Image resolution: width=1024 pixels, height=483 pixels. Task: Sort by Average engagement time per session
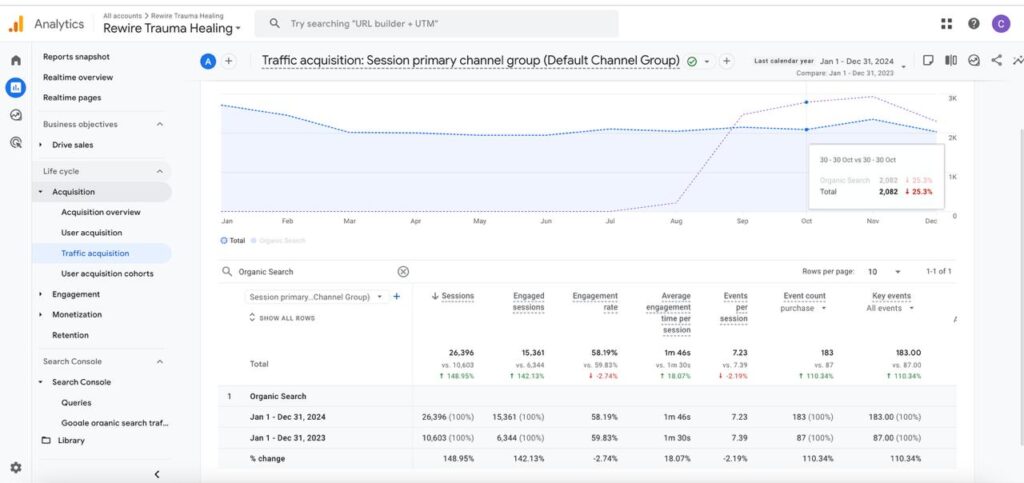tap(668, 313)
